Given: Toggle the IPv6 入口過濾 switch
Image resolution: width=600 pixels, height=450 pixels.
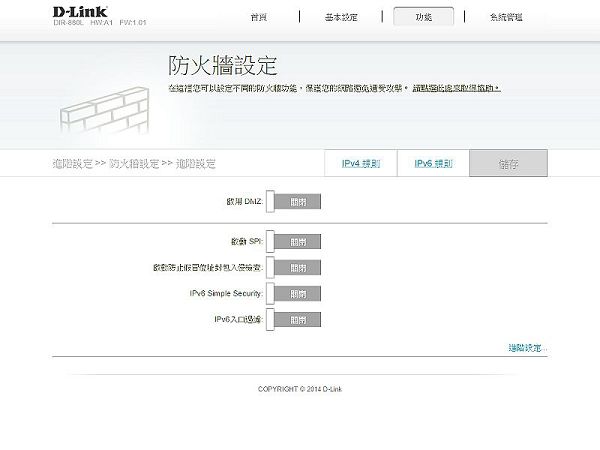Looking at the screenshot, I should click(293, 320).
